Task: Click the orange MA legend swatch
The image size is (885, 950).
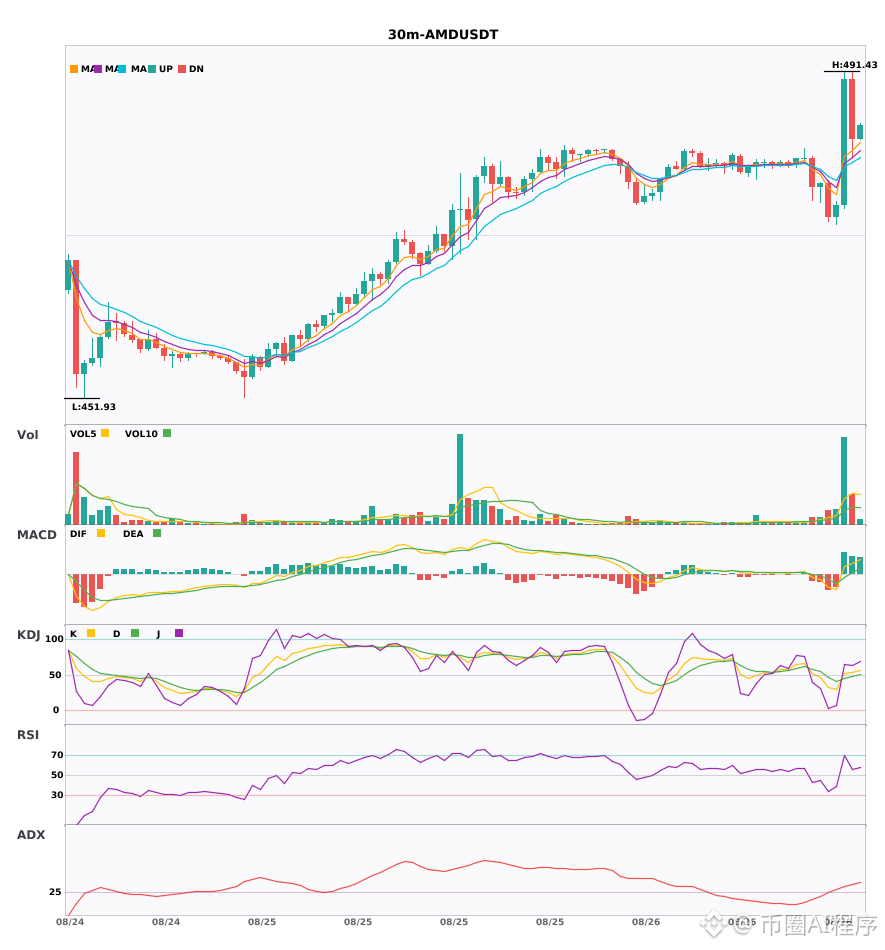Action: 74,69
